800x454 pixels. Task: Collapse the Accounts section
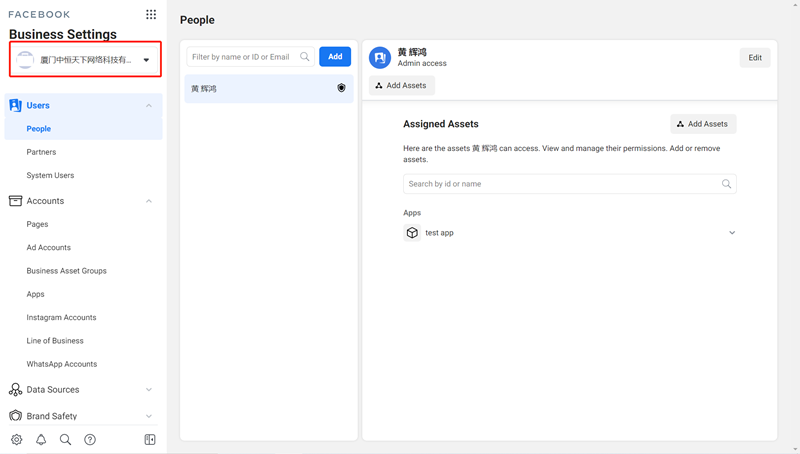point(149,201)
